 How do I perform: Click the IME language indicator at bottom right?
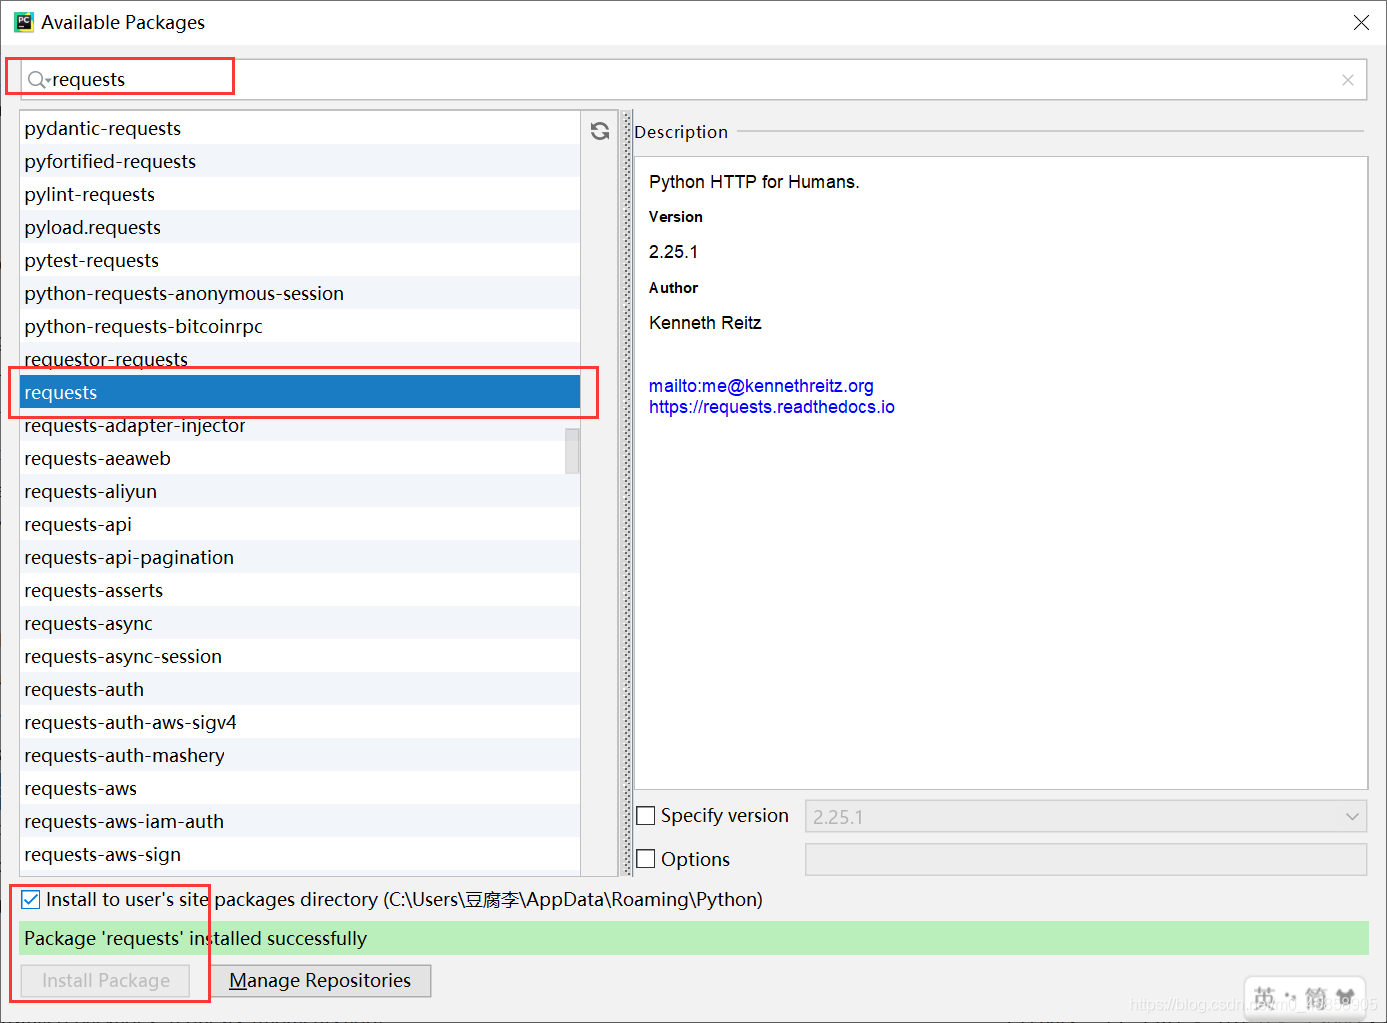coord(1265,997)
